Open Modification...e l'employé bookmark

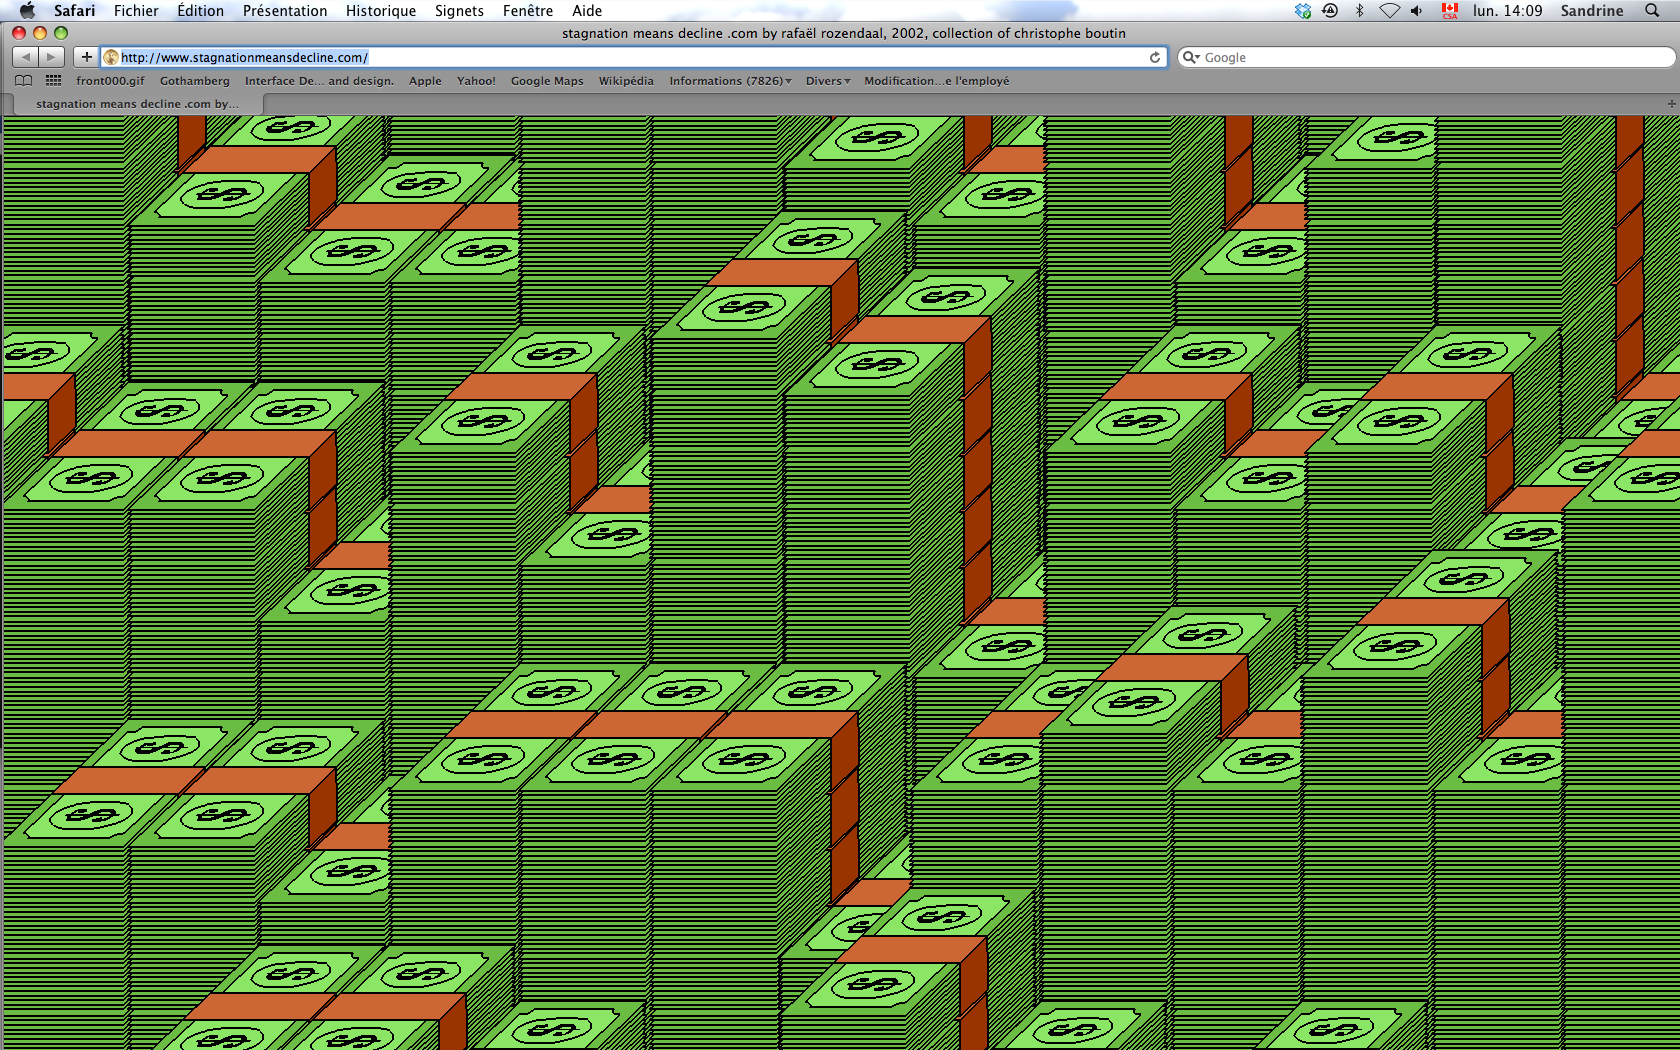coord(937,81)
